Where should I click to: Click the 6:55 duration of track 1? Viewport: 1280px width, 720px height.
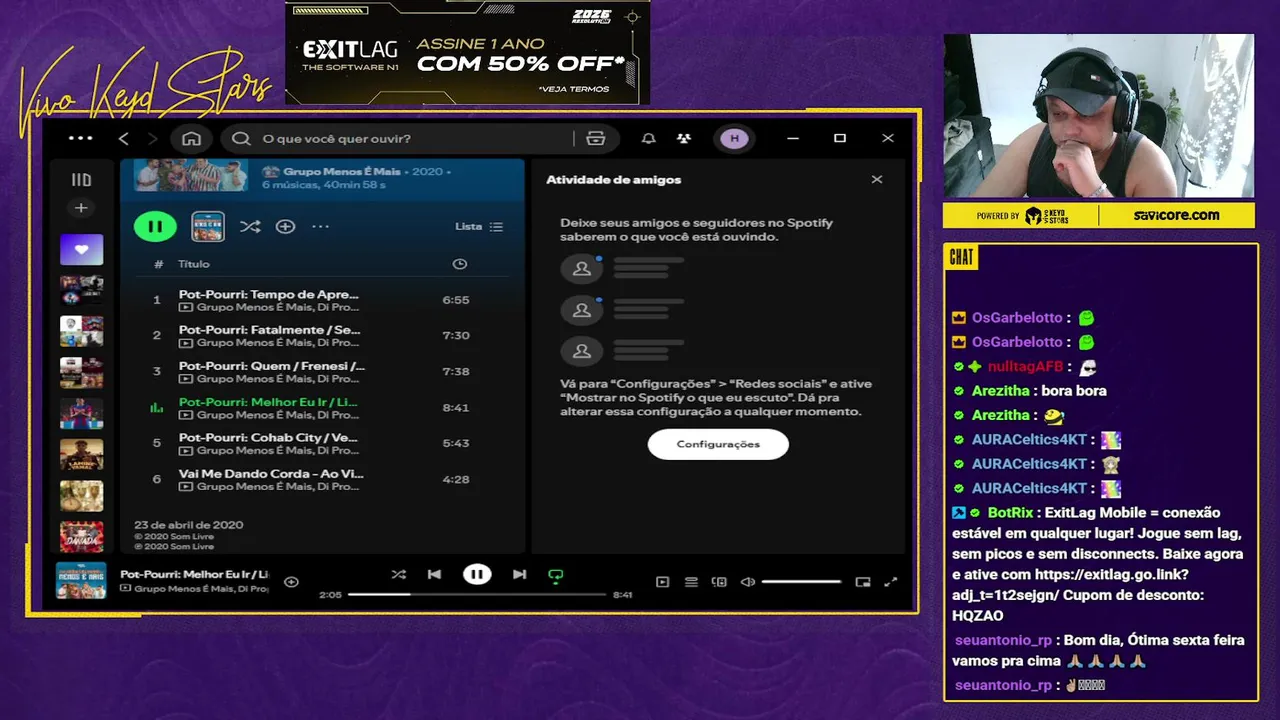tap(456, 300)
